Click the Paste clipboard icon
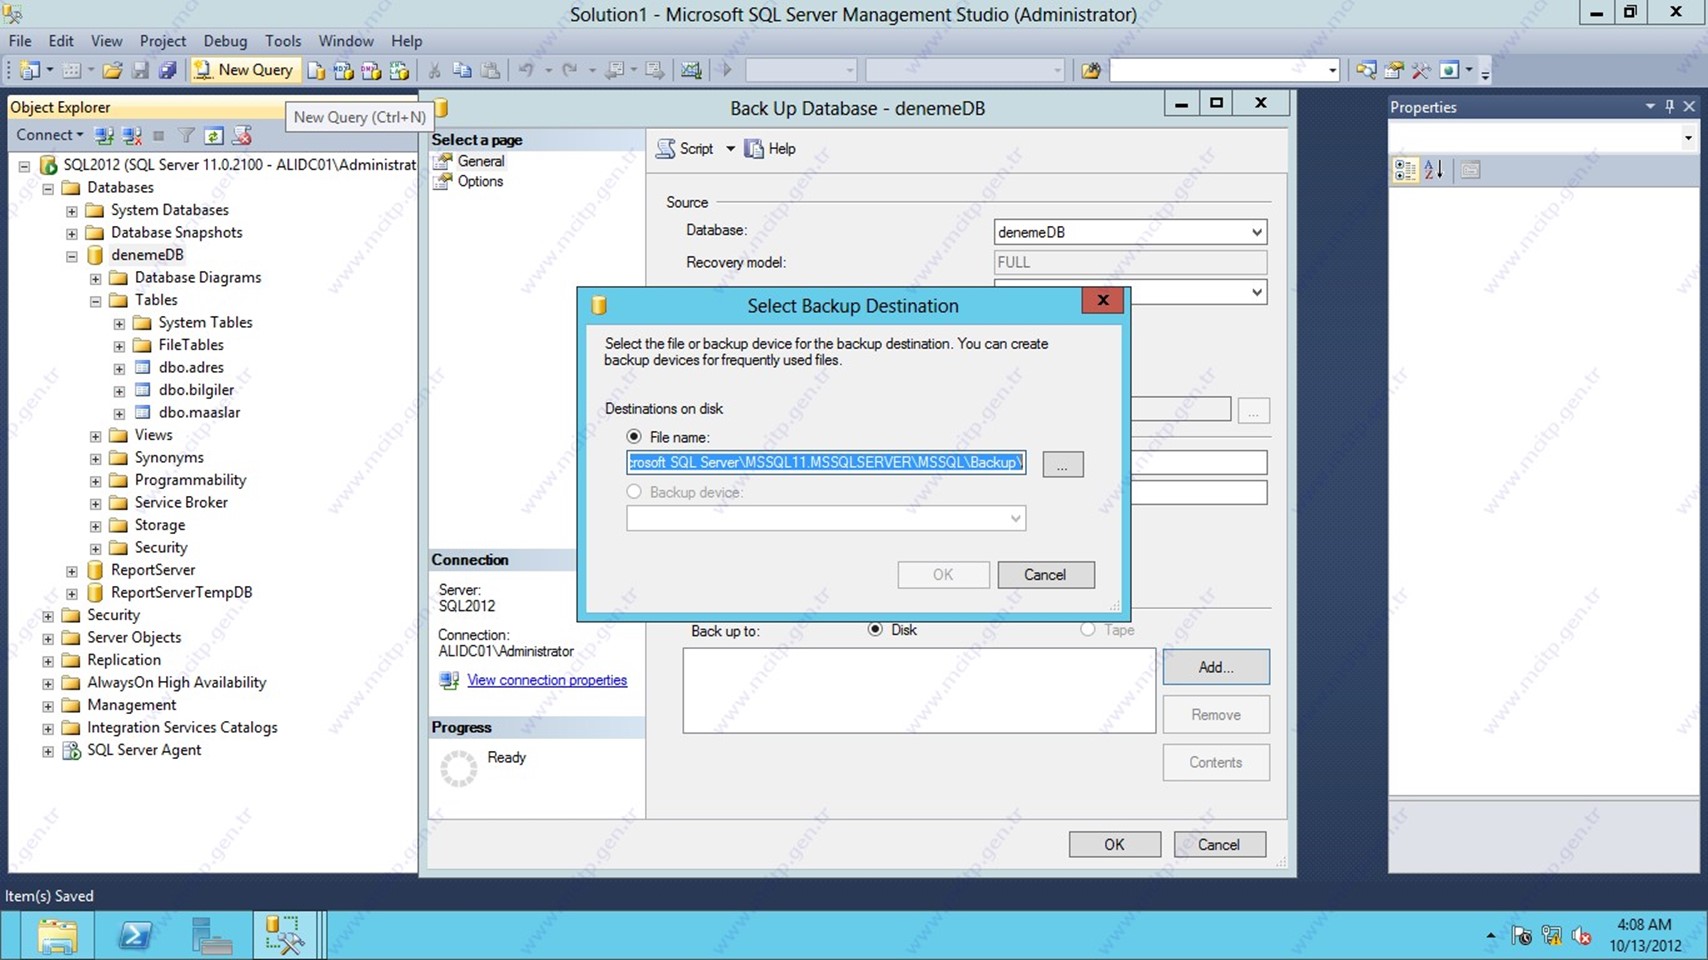This screenshot has width=1708, height=960. tap(490, 70)
